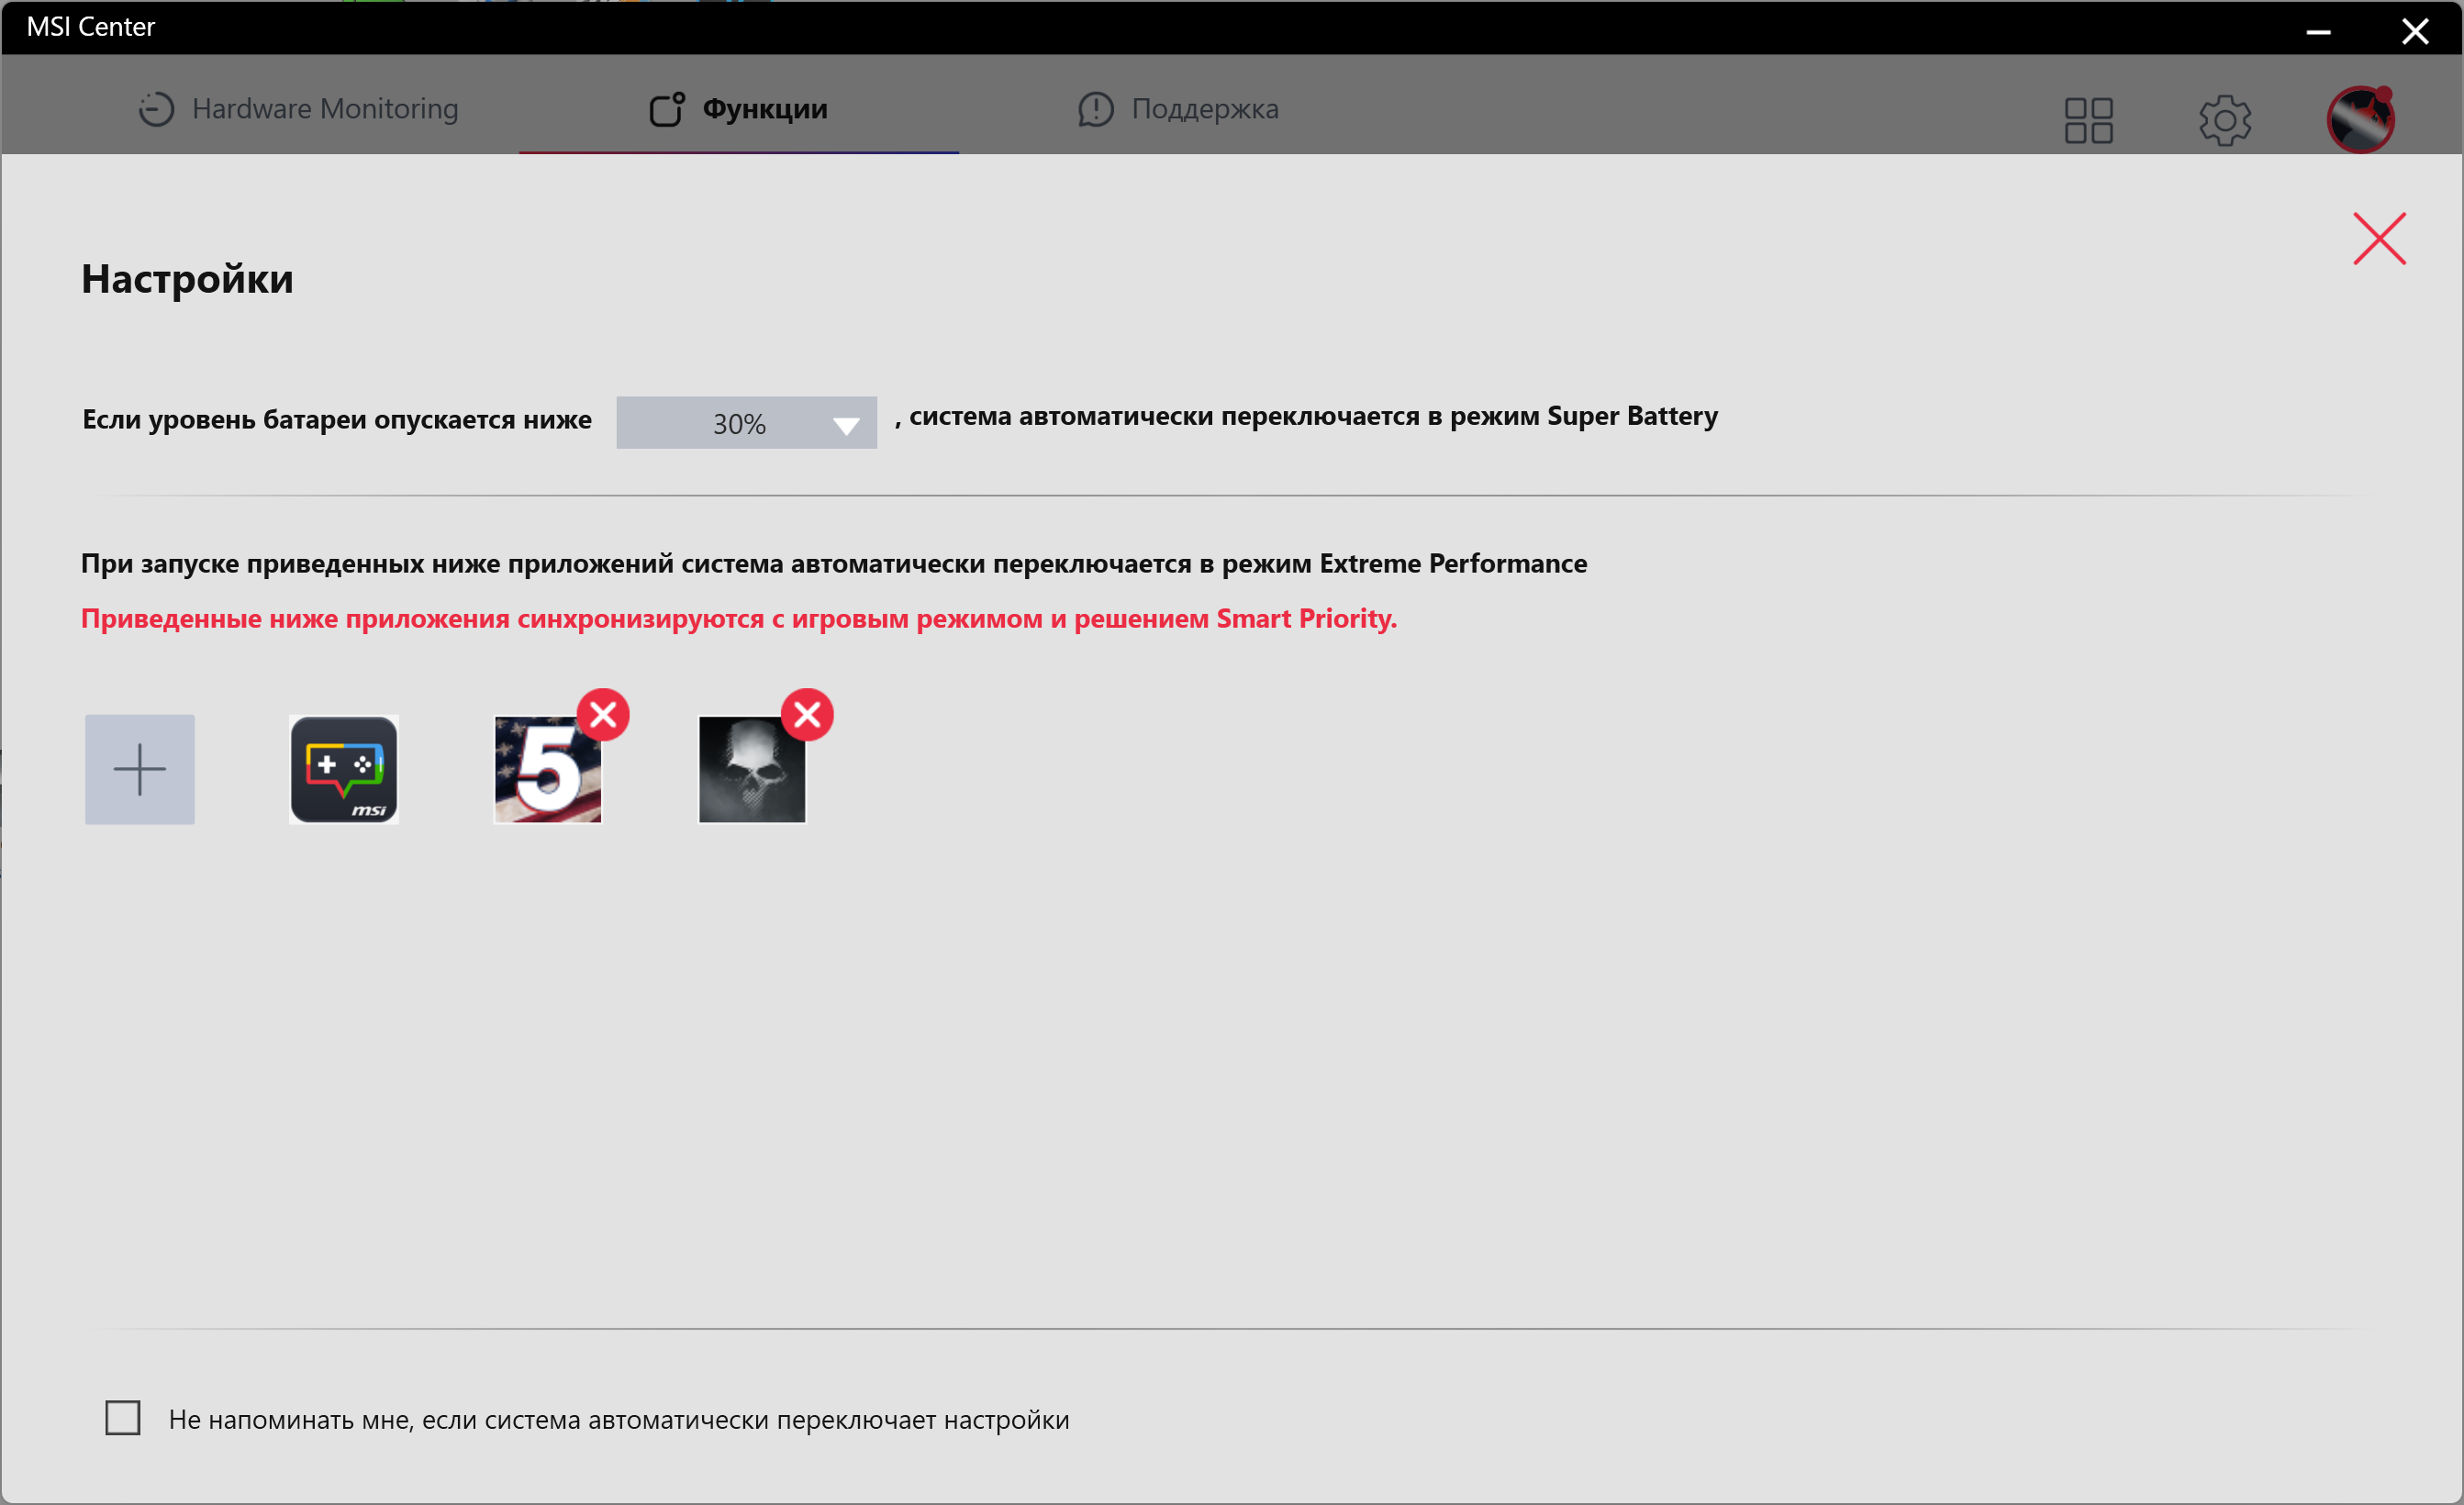2464x1505 pixels.
Task: Click the dropdown arrow next to 30%
Action: coord(845,426)
